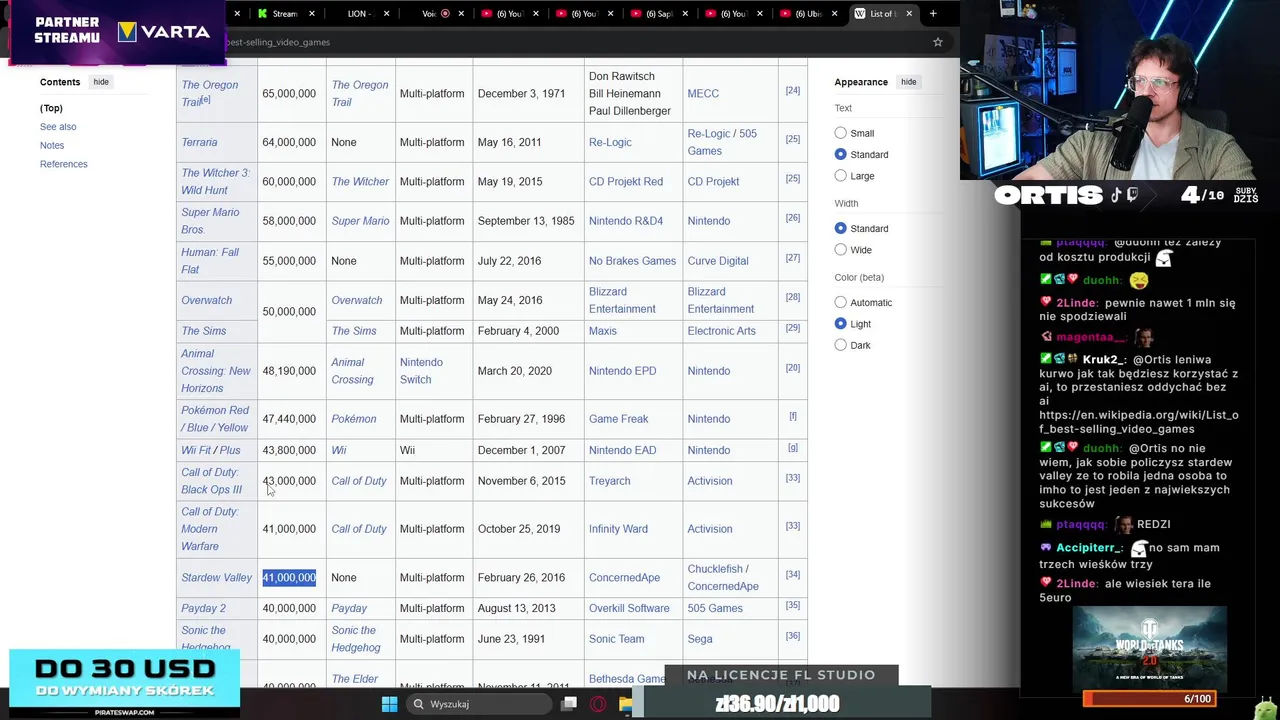Open the ConcernedApe developer link
The image size is (1280, 720).
[x=624, y=577]
